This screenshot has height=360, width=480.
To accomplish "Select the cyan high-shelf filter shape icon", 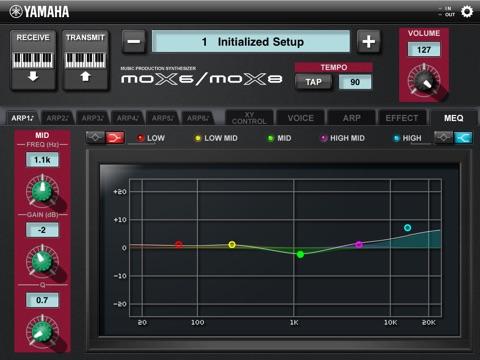I will [x=463, y=137].
